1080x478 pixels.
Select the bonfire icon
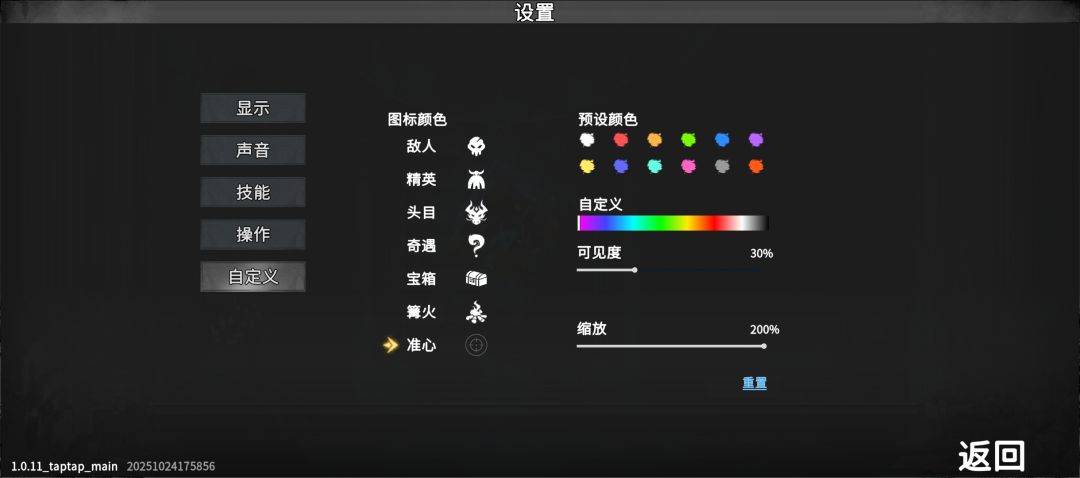click(x=476, y=312)
